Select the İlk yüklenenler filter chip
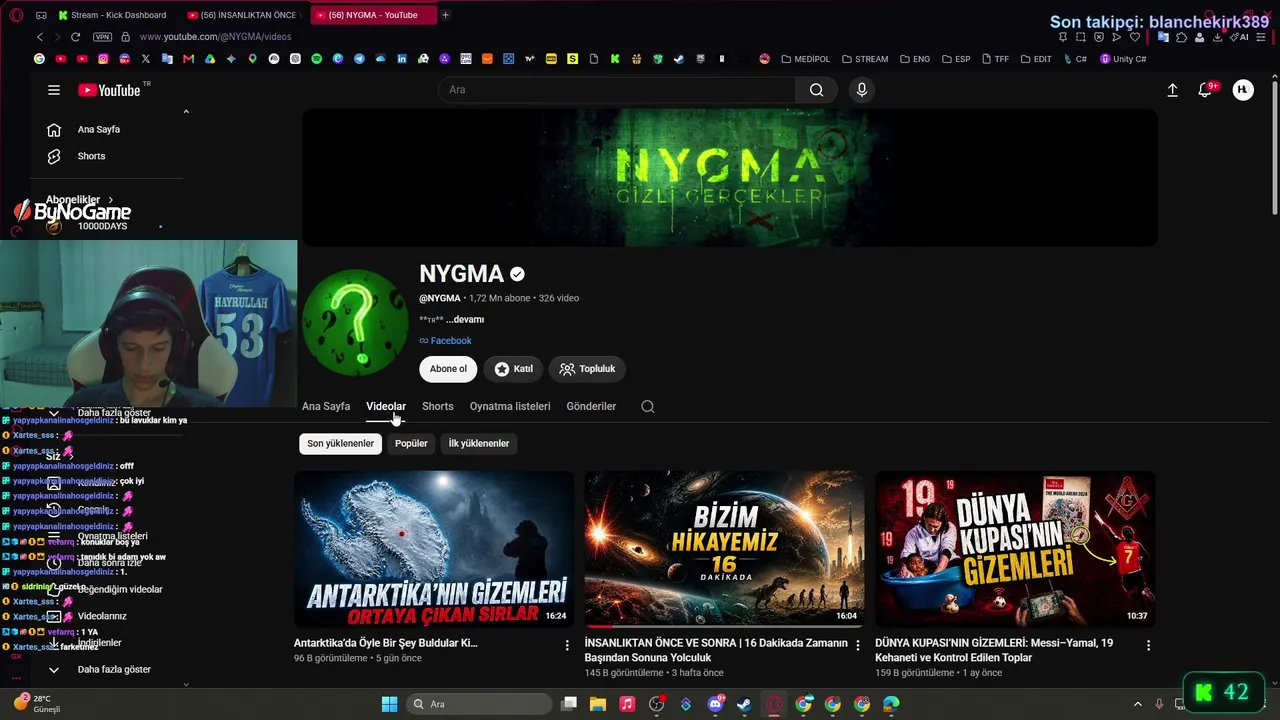The image size is (1280, 720). (x=479, y=443)
